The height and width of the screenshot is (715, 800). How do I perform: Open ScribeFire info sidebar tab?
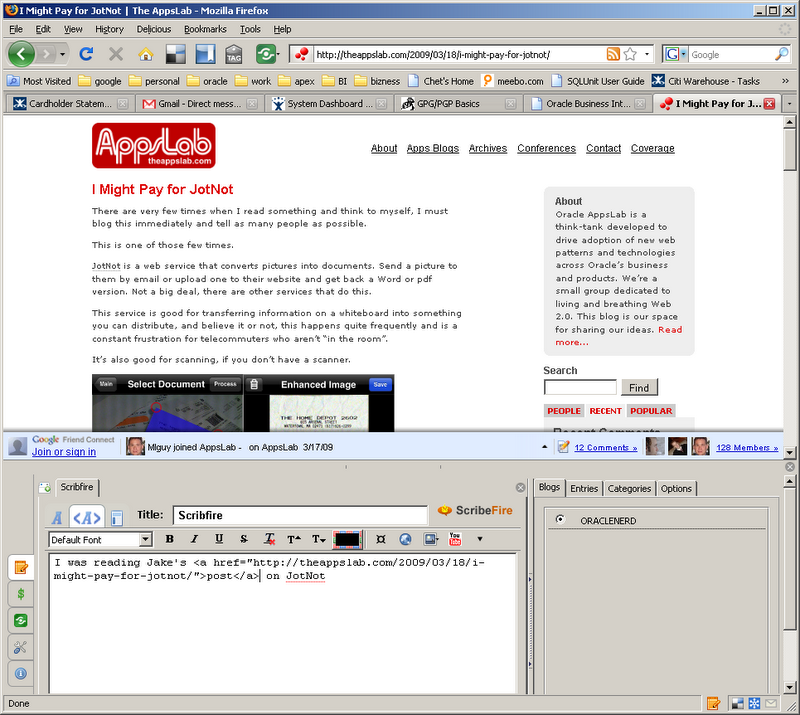click(21, 674)
